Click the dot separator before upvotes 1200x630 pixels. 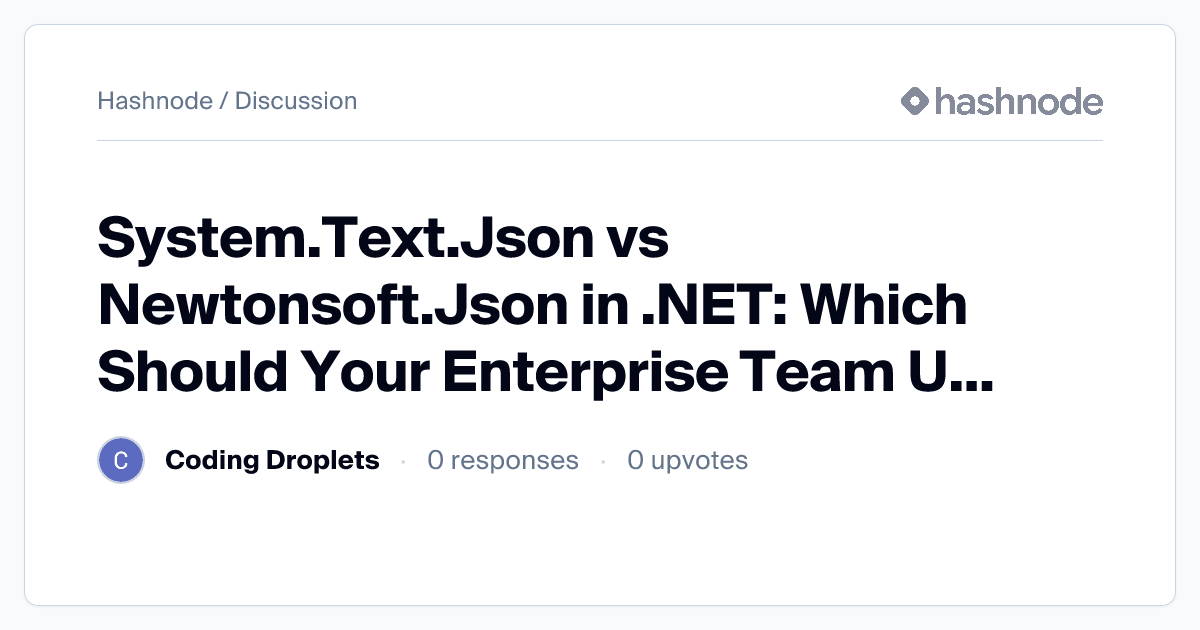coord(603,461)
